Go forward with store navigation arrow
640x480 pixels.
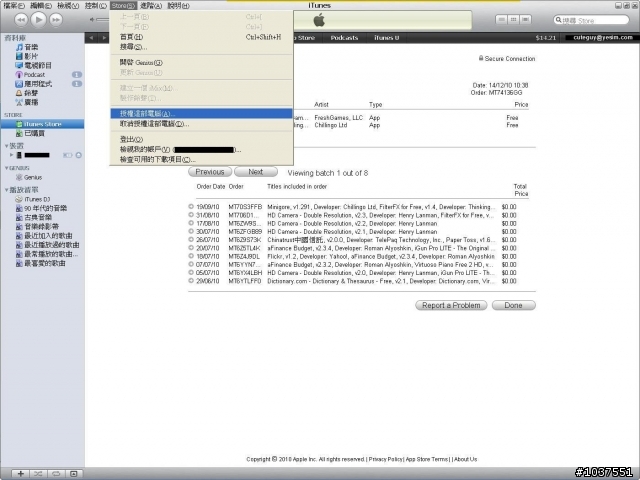click(x=104, y=38)
